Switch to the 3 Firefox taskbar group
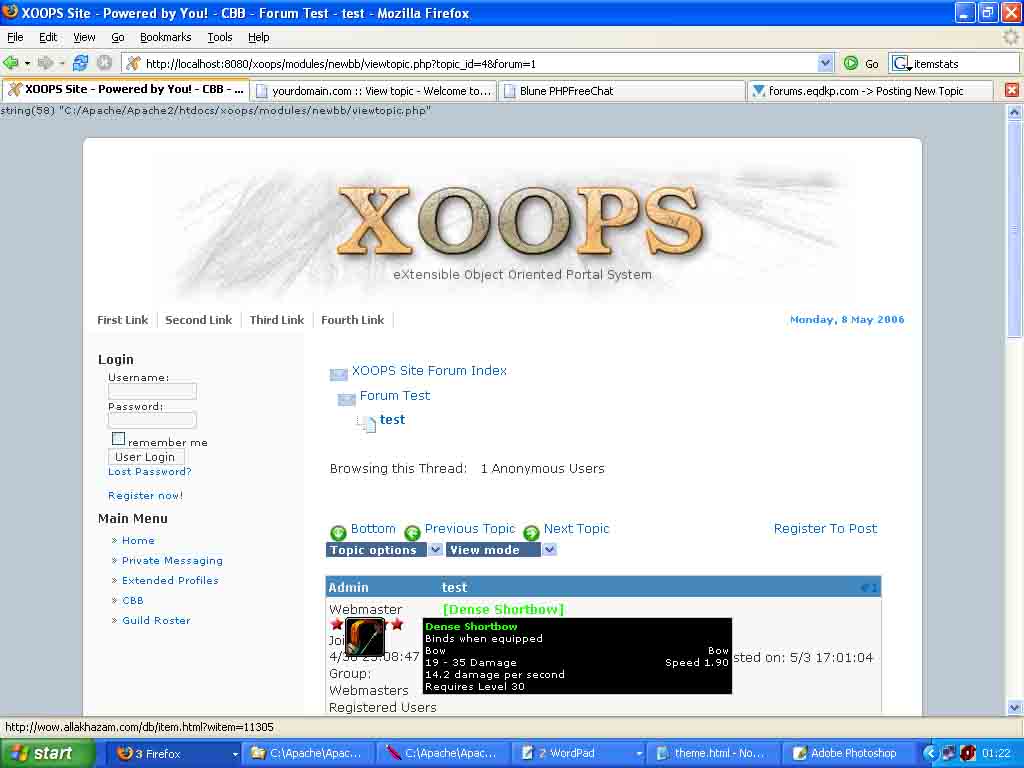 (x=172, y=754)
